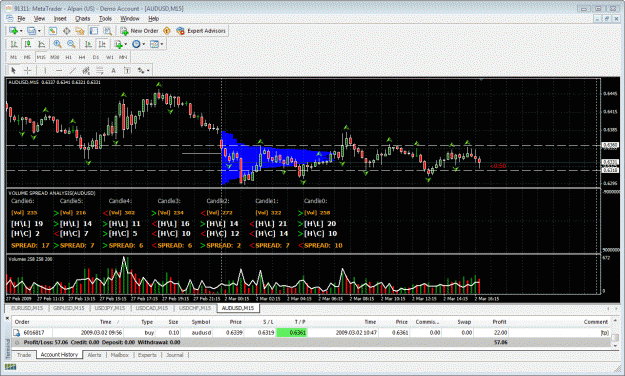Switch timeframe to H1
Image resolution: width=625 pixels, height=376 pixels.
69,57
